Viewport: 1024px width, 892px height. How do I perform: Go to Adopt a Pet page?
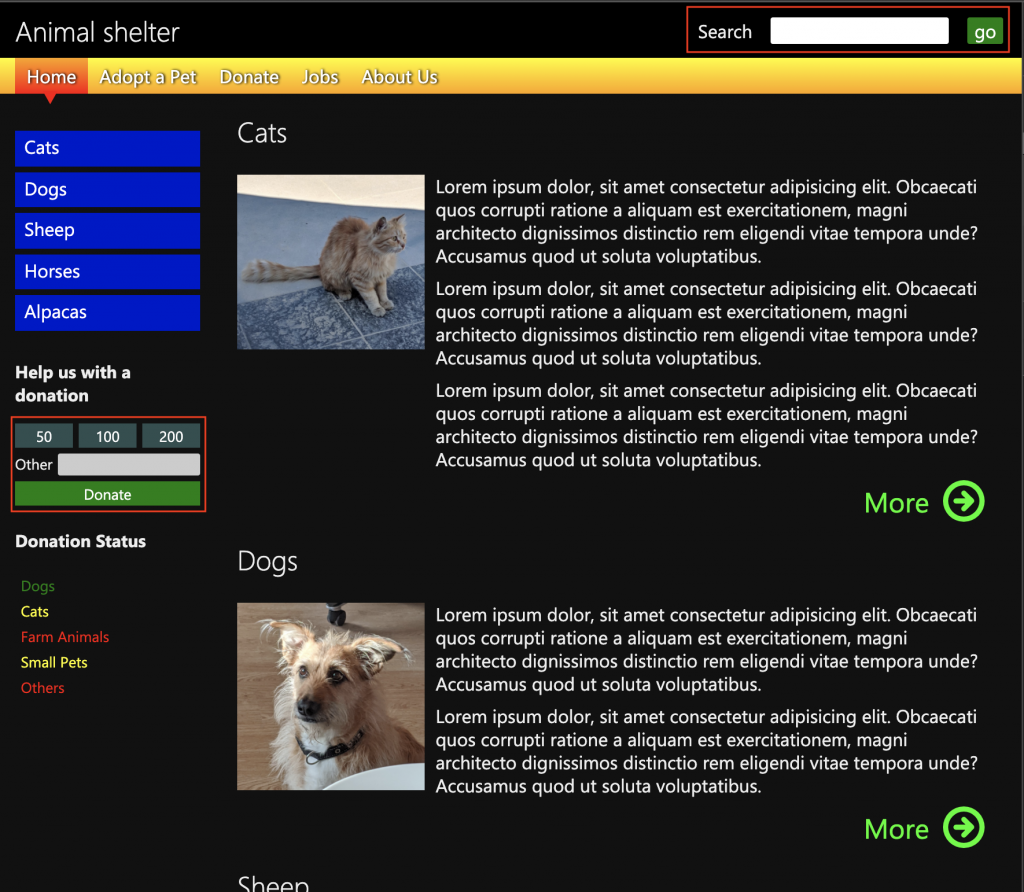pos(148,76)
